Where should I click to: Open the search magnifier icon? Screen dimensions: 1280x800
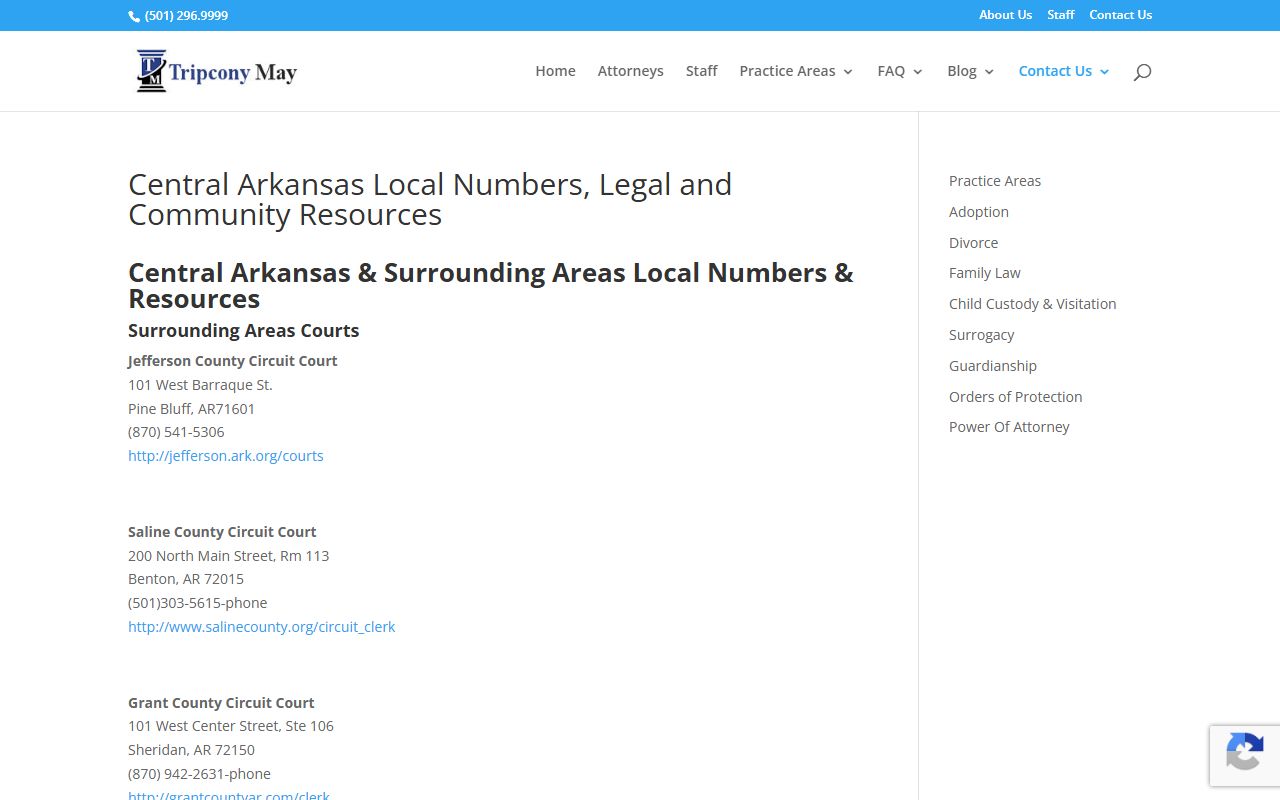tap(1142, 72)
